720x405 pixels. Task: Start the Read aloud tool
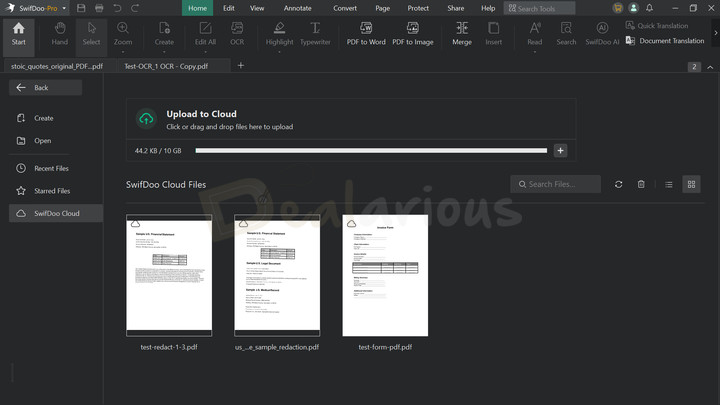coord(534,34)
